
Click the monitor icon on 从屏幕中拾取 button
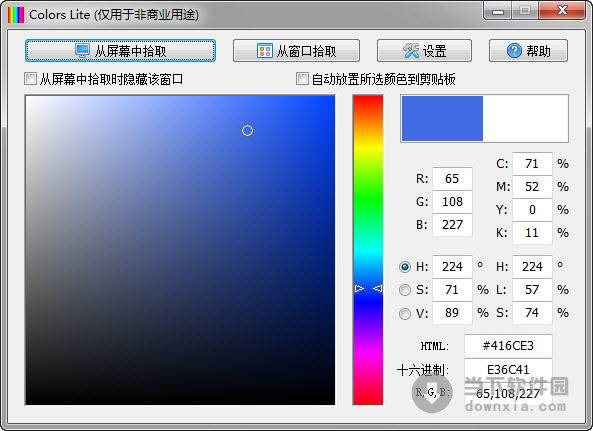click(x=82, y=51)
